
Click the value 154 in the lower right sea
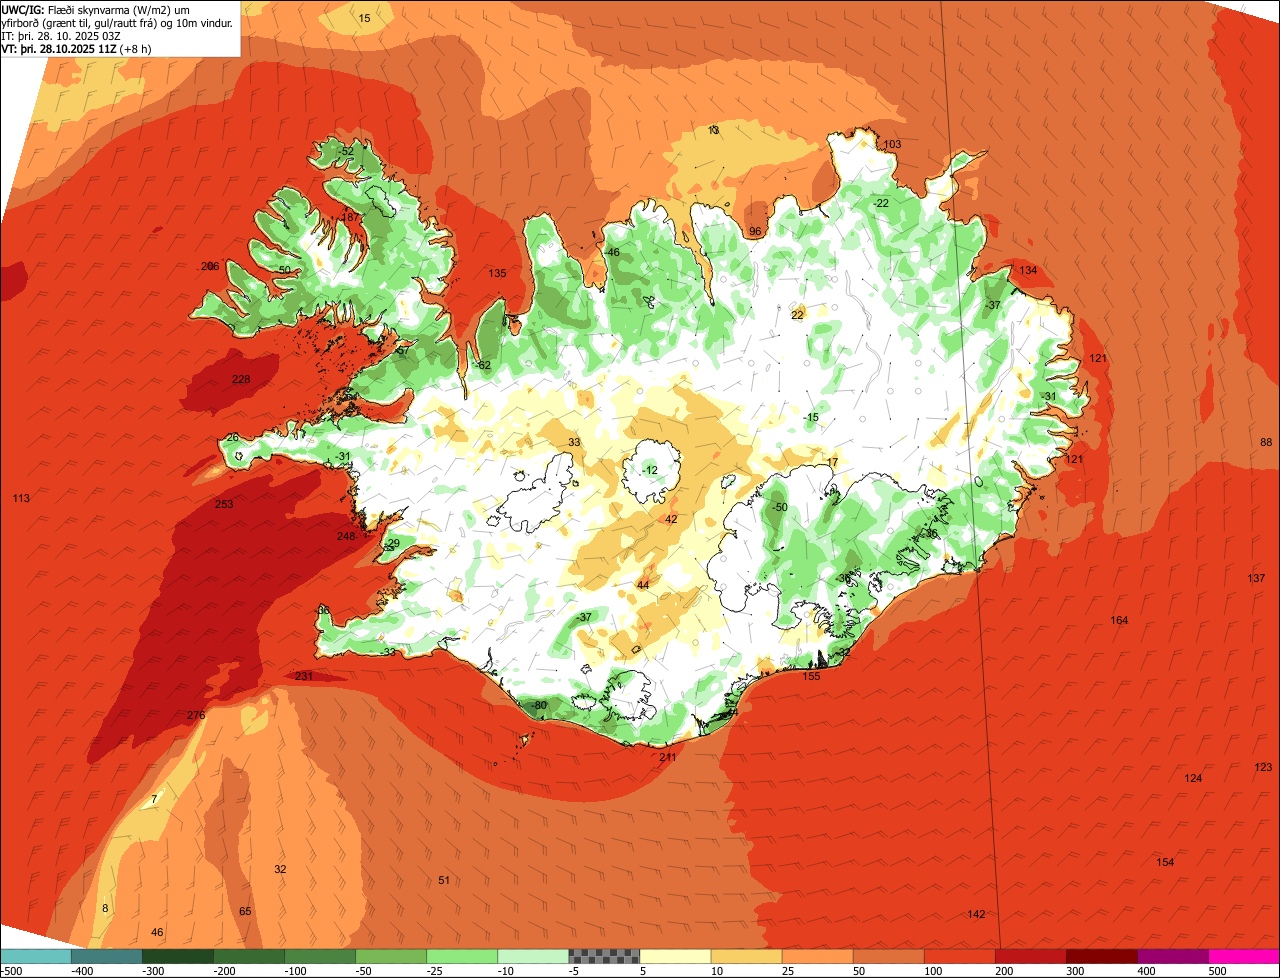[x=1165, y=862]
